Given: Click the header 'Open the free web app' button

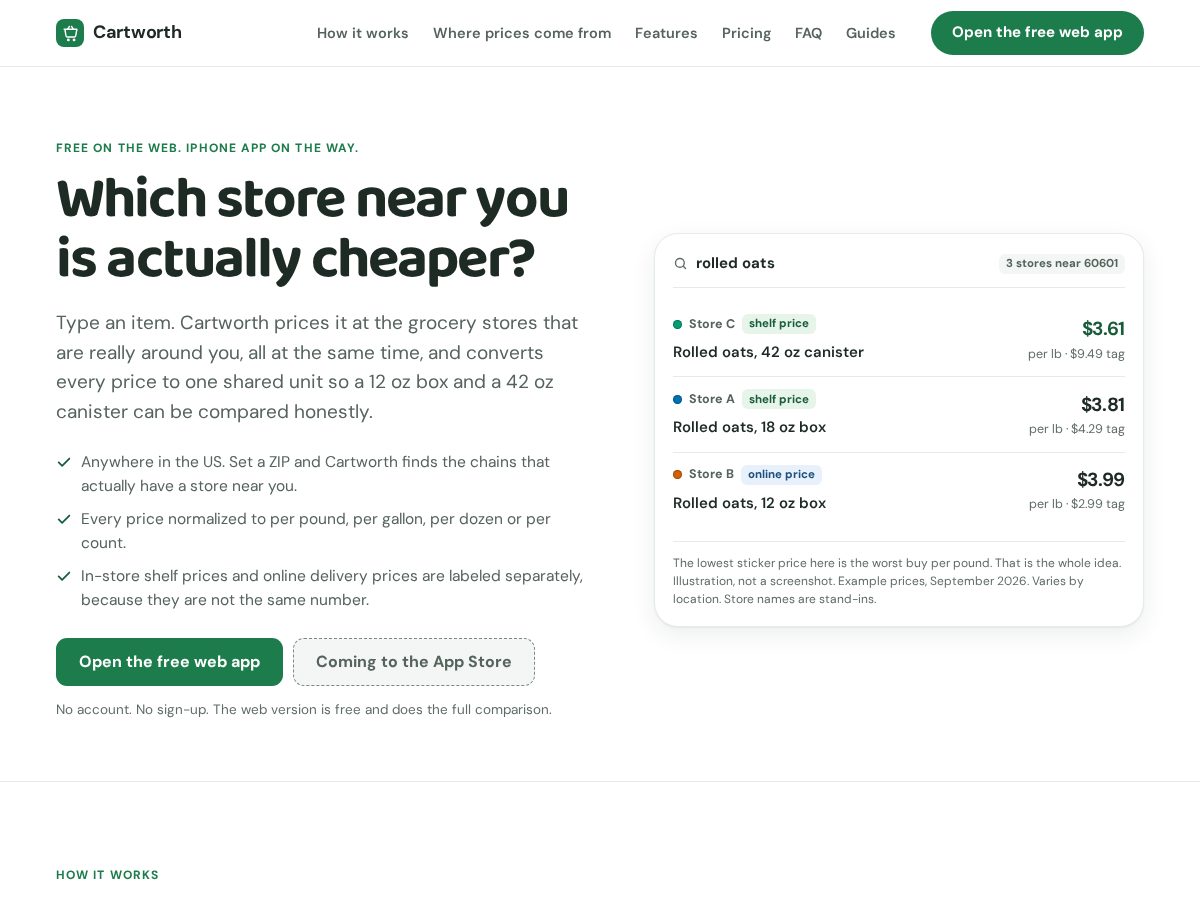Looking at the screenshot, I should pyautogui.click(x=1037, y=33).
